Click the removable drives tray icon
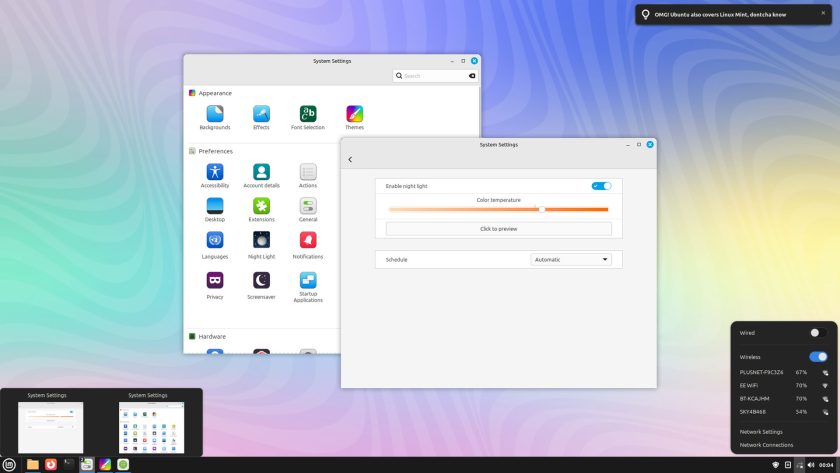The width and height of the screenshot is (840, 473). point(788,465)
